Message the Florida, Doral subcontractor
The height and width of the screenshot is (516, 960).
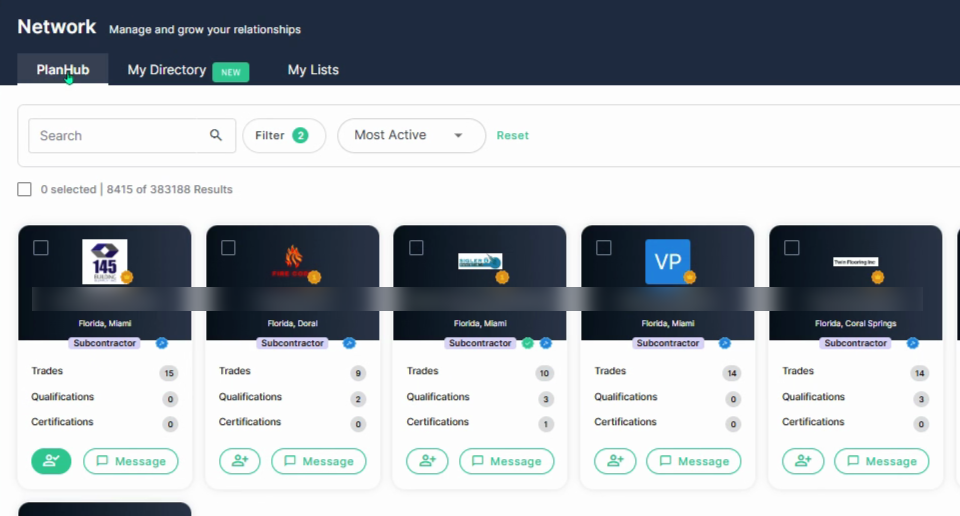coord(318,461)
